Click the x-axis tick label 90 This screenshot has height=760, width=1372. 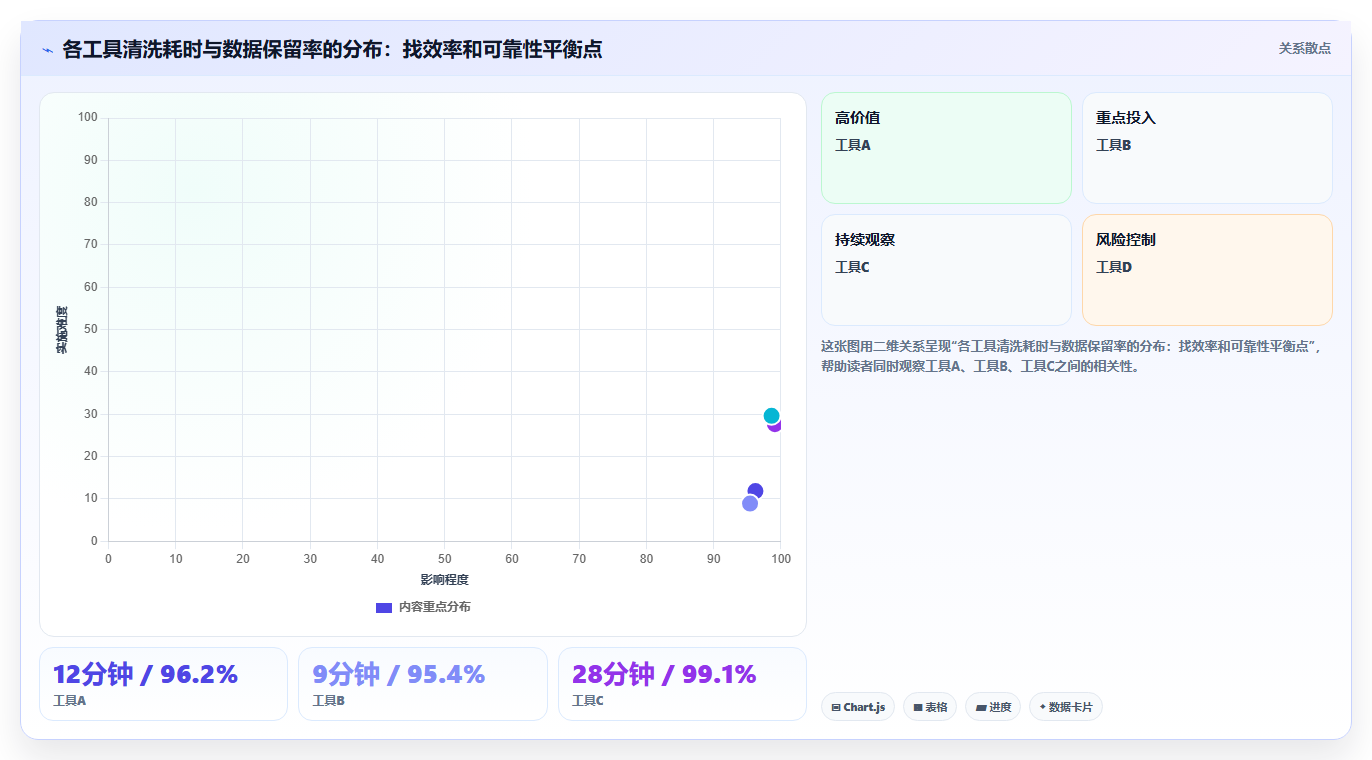click(x=713, y=559)
